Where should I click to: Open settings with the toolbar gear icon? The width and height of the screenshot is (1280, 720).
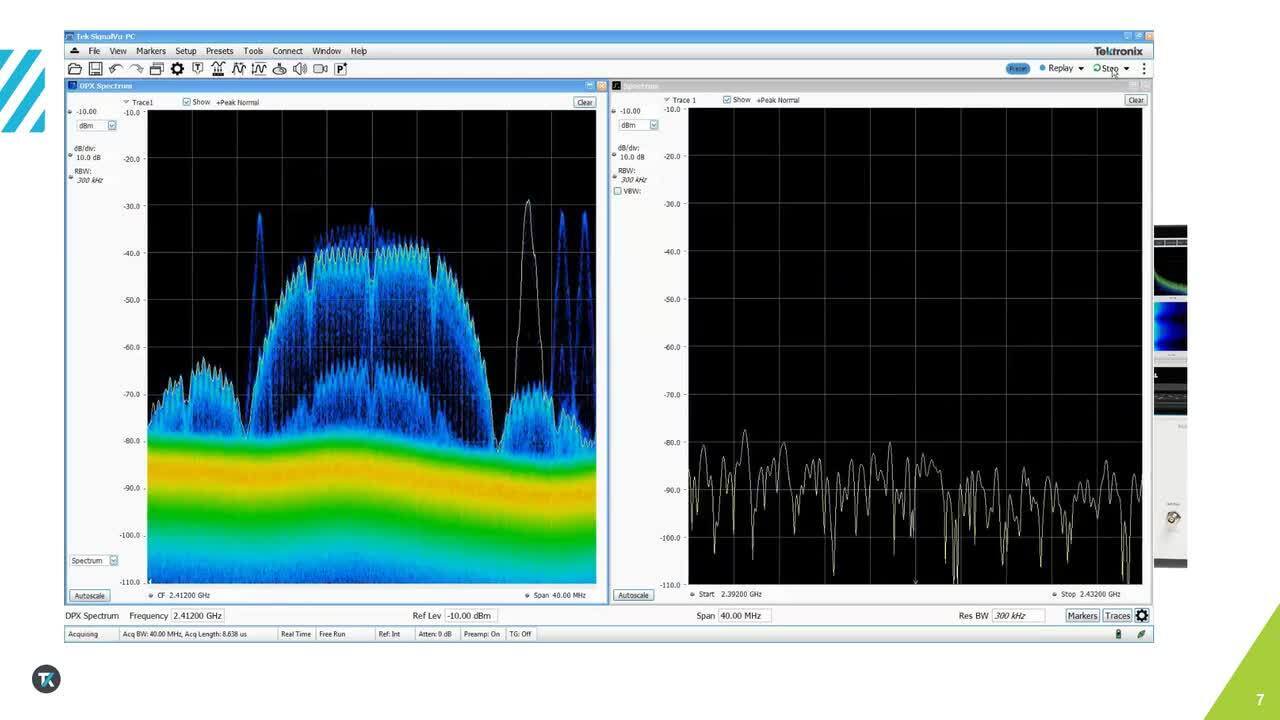(x=177, y=69)
